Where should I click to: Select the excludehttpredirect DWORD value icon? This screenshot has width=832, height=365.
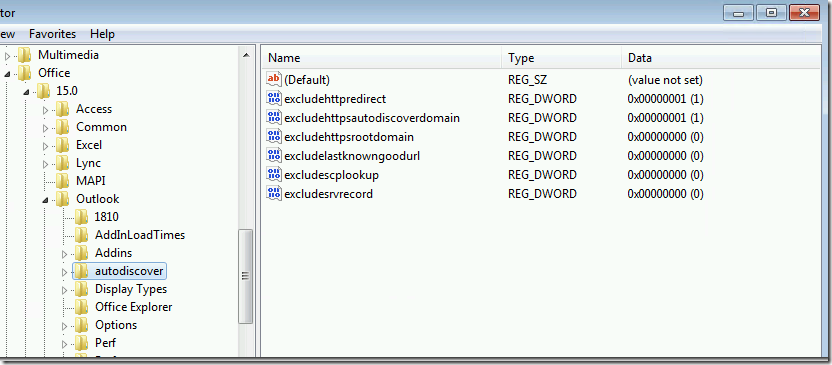[x=274, y=99]
